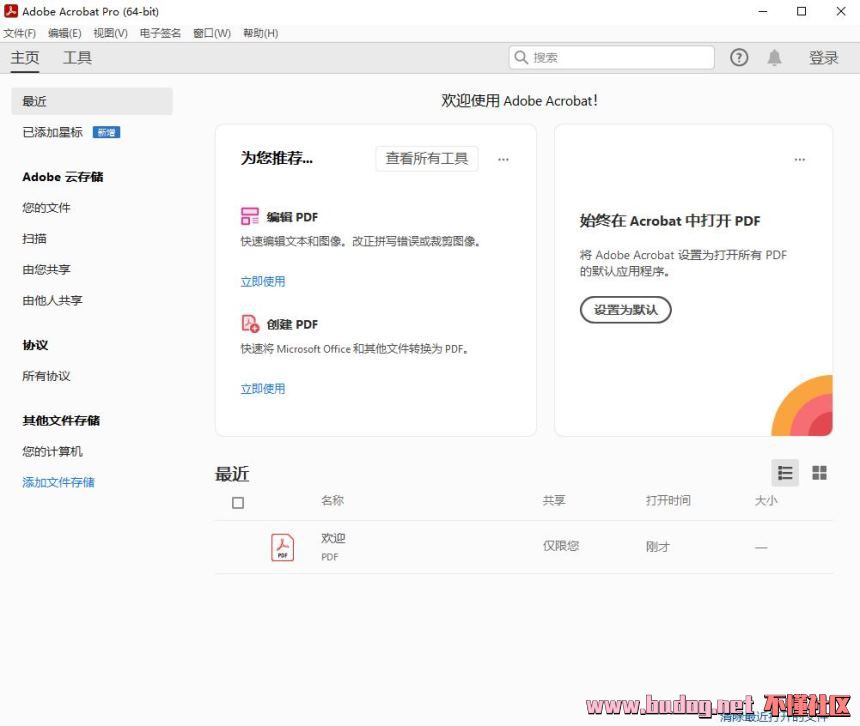Viewport: 860px width, 726px height.
Task: Switch to the 工具 tab
Action: 77,58
